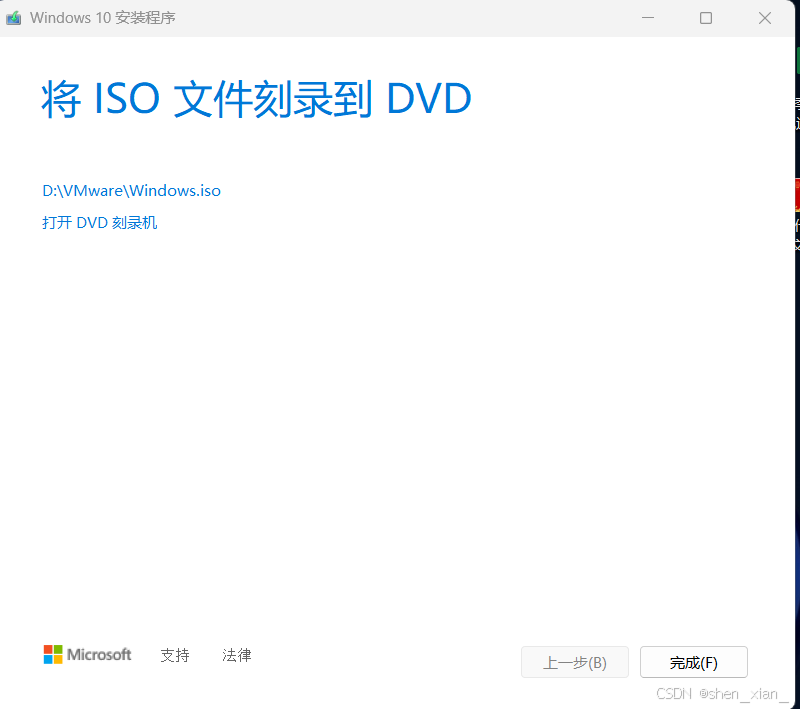Click the 上一步(B) back button
The height and width of the screenshot is (709, 800).
[x=575, y=663]
